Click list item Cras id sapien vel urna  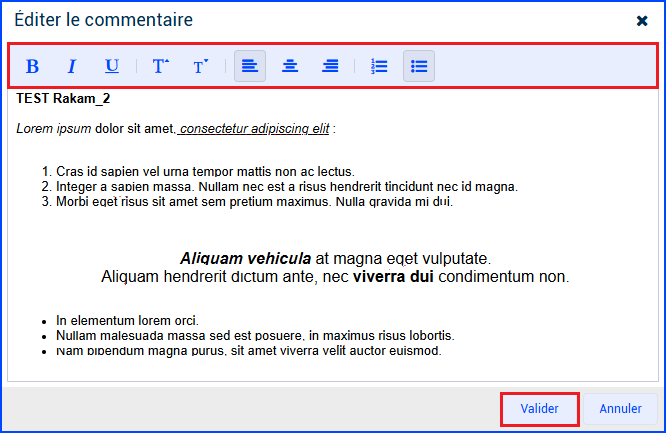[x=205, y=172]
